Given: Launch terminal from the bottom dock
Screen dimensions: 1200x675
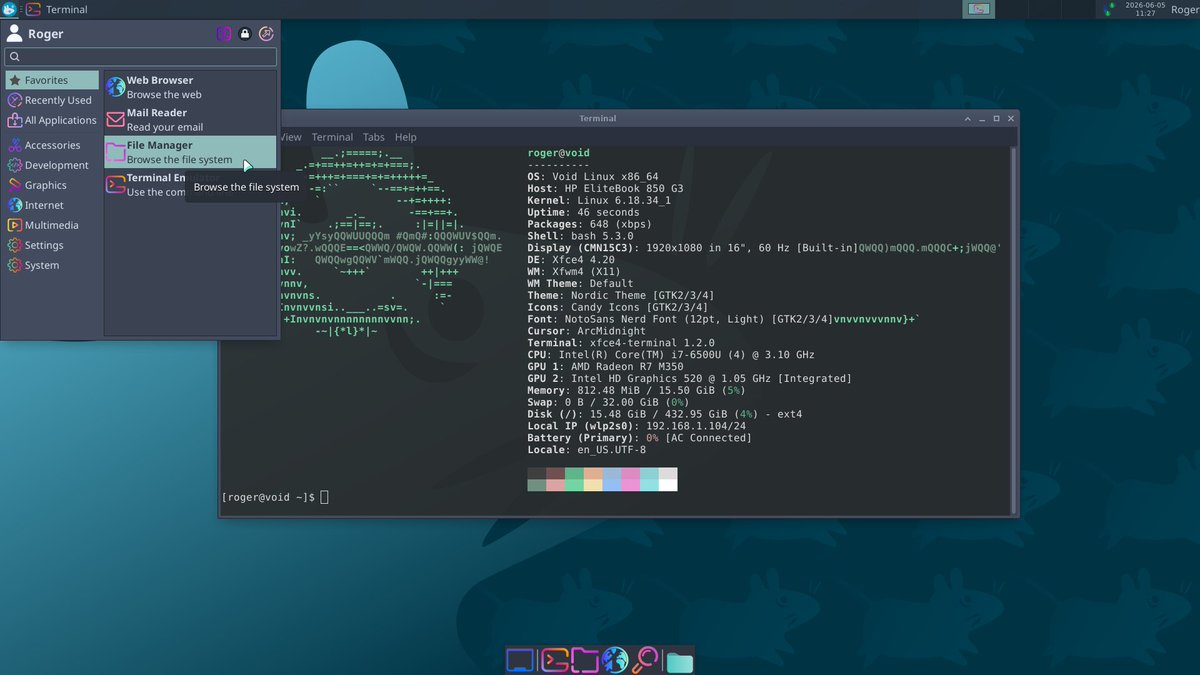Looking at the screenshot, I should [x=554, y=660].
